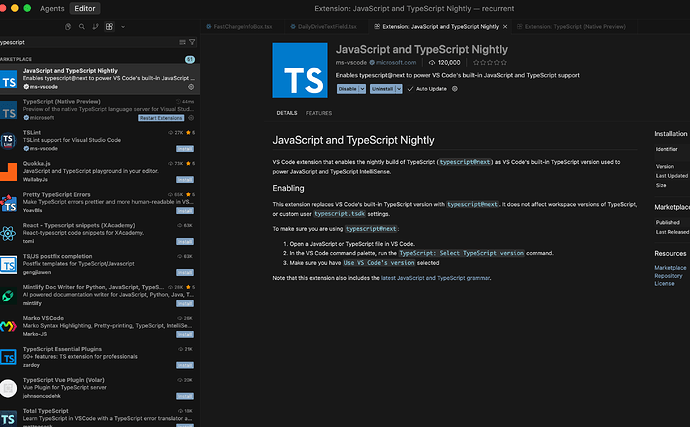Open the Source Control branch icon

95,27
